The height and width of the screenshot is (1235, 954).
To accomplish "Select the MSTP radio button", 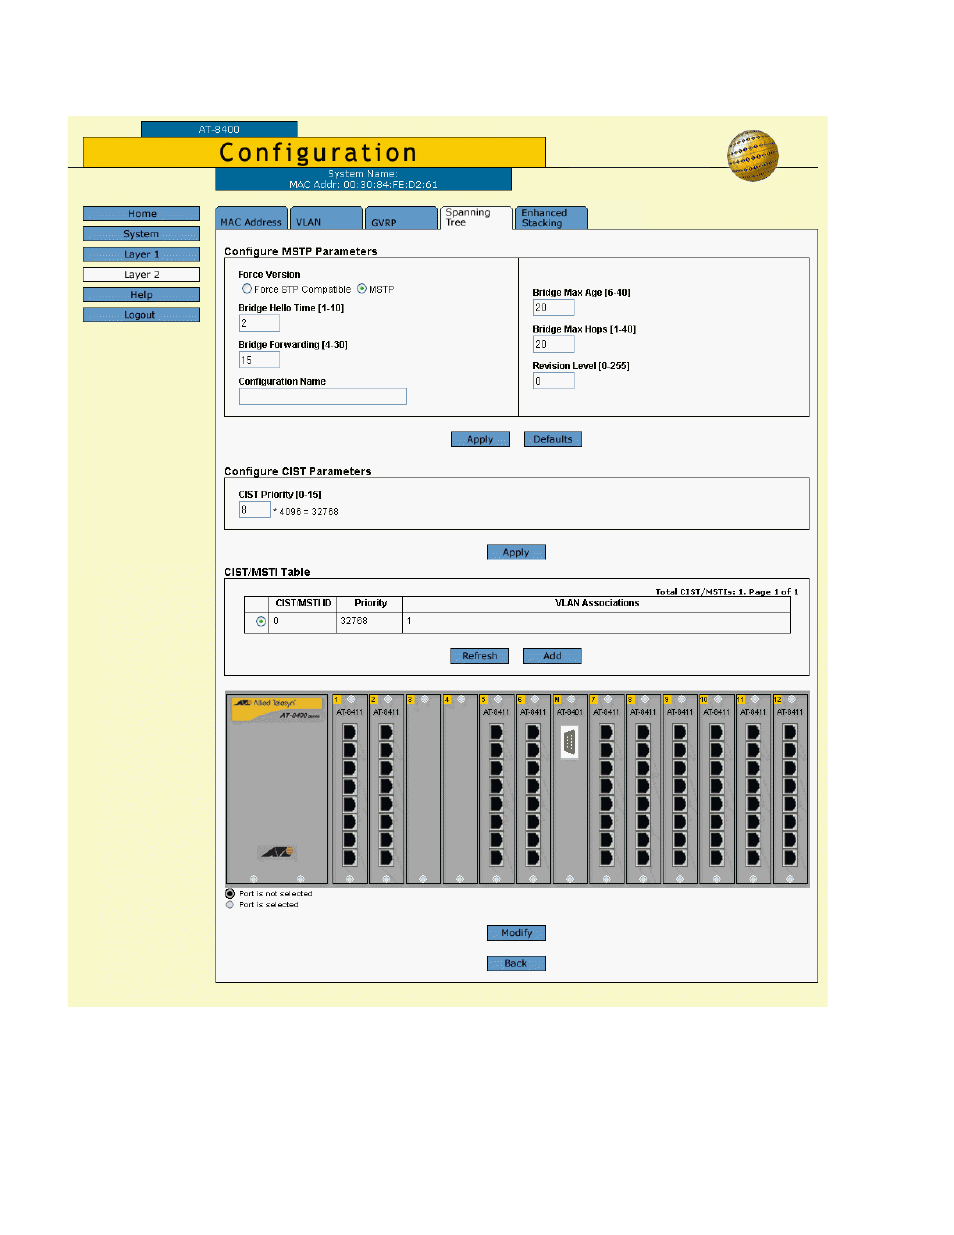I will [x=362, y=289].
